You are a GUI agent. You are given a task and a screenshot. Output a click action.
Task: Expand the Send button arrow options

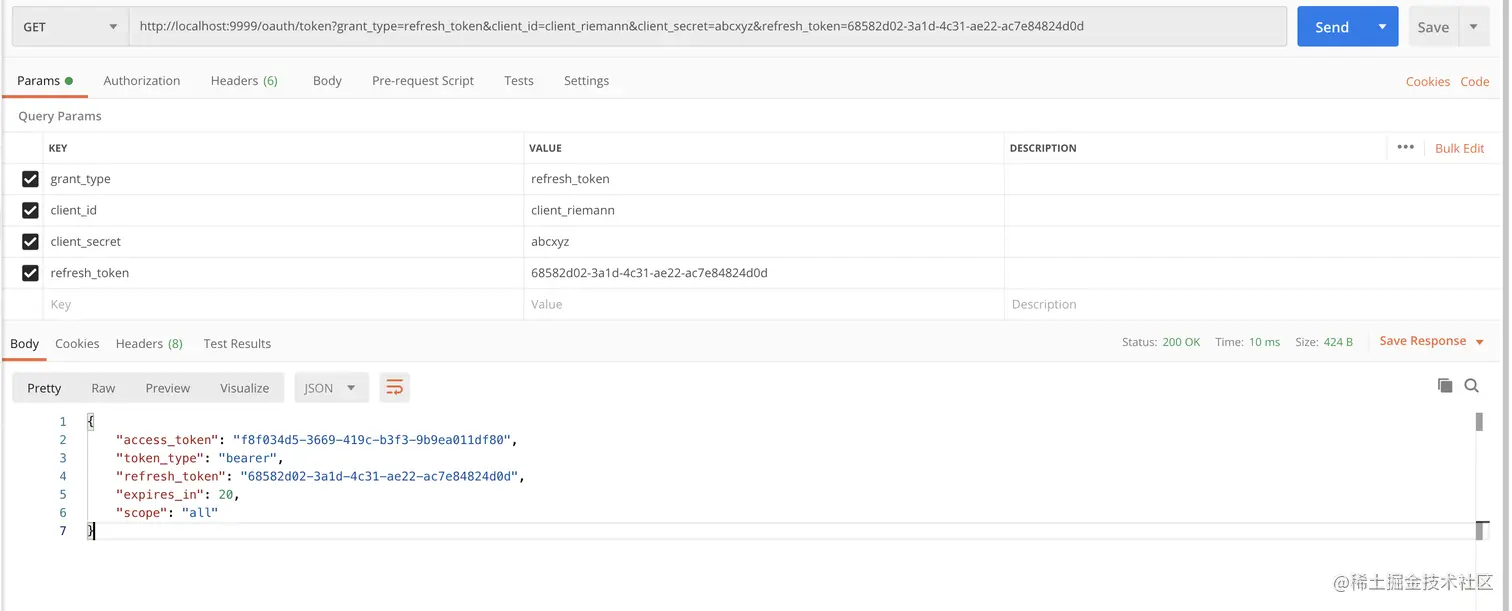coord(1382,27)
